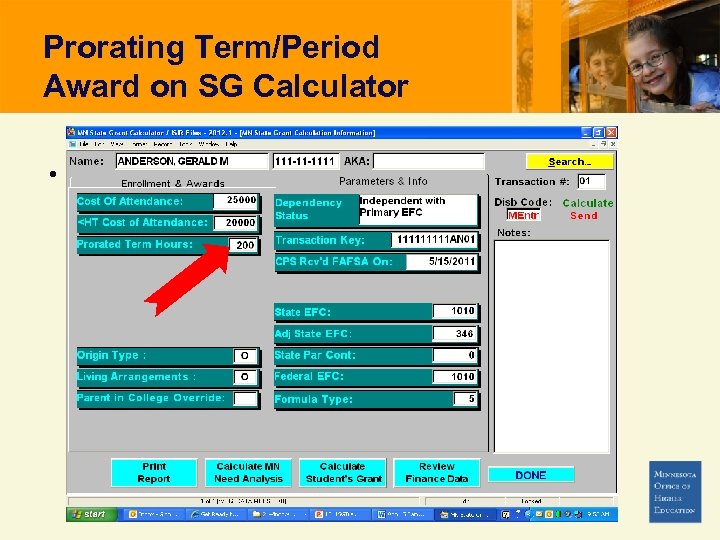Switch to the Enrollment & Awards tab
720x540 pixels.
click(173, 183)
